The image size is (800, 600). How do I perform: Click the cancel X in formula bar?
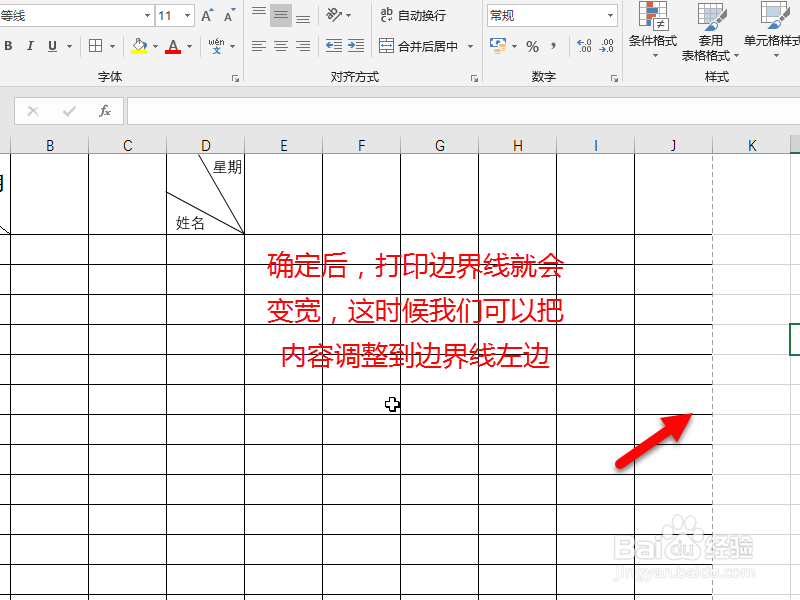click(x=33, y=111)
